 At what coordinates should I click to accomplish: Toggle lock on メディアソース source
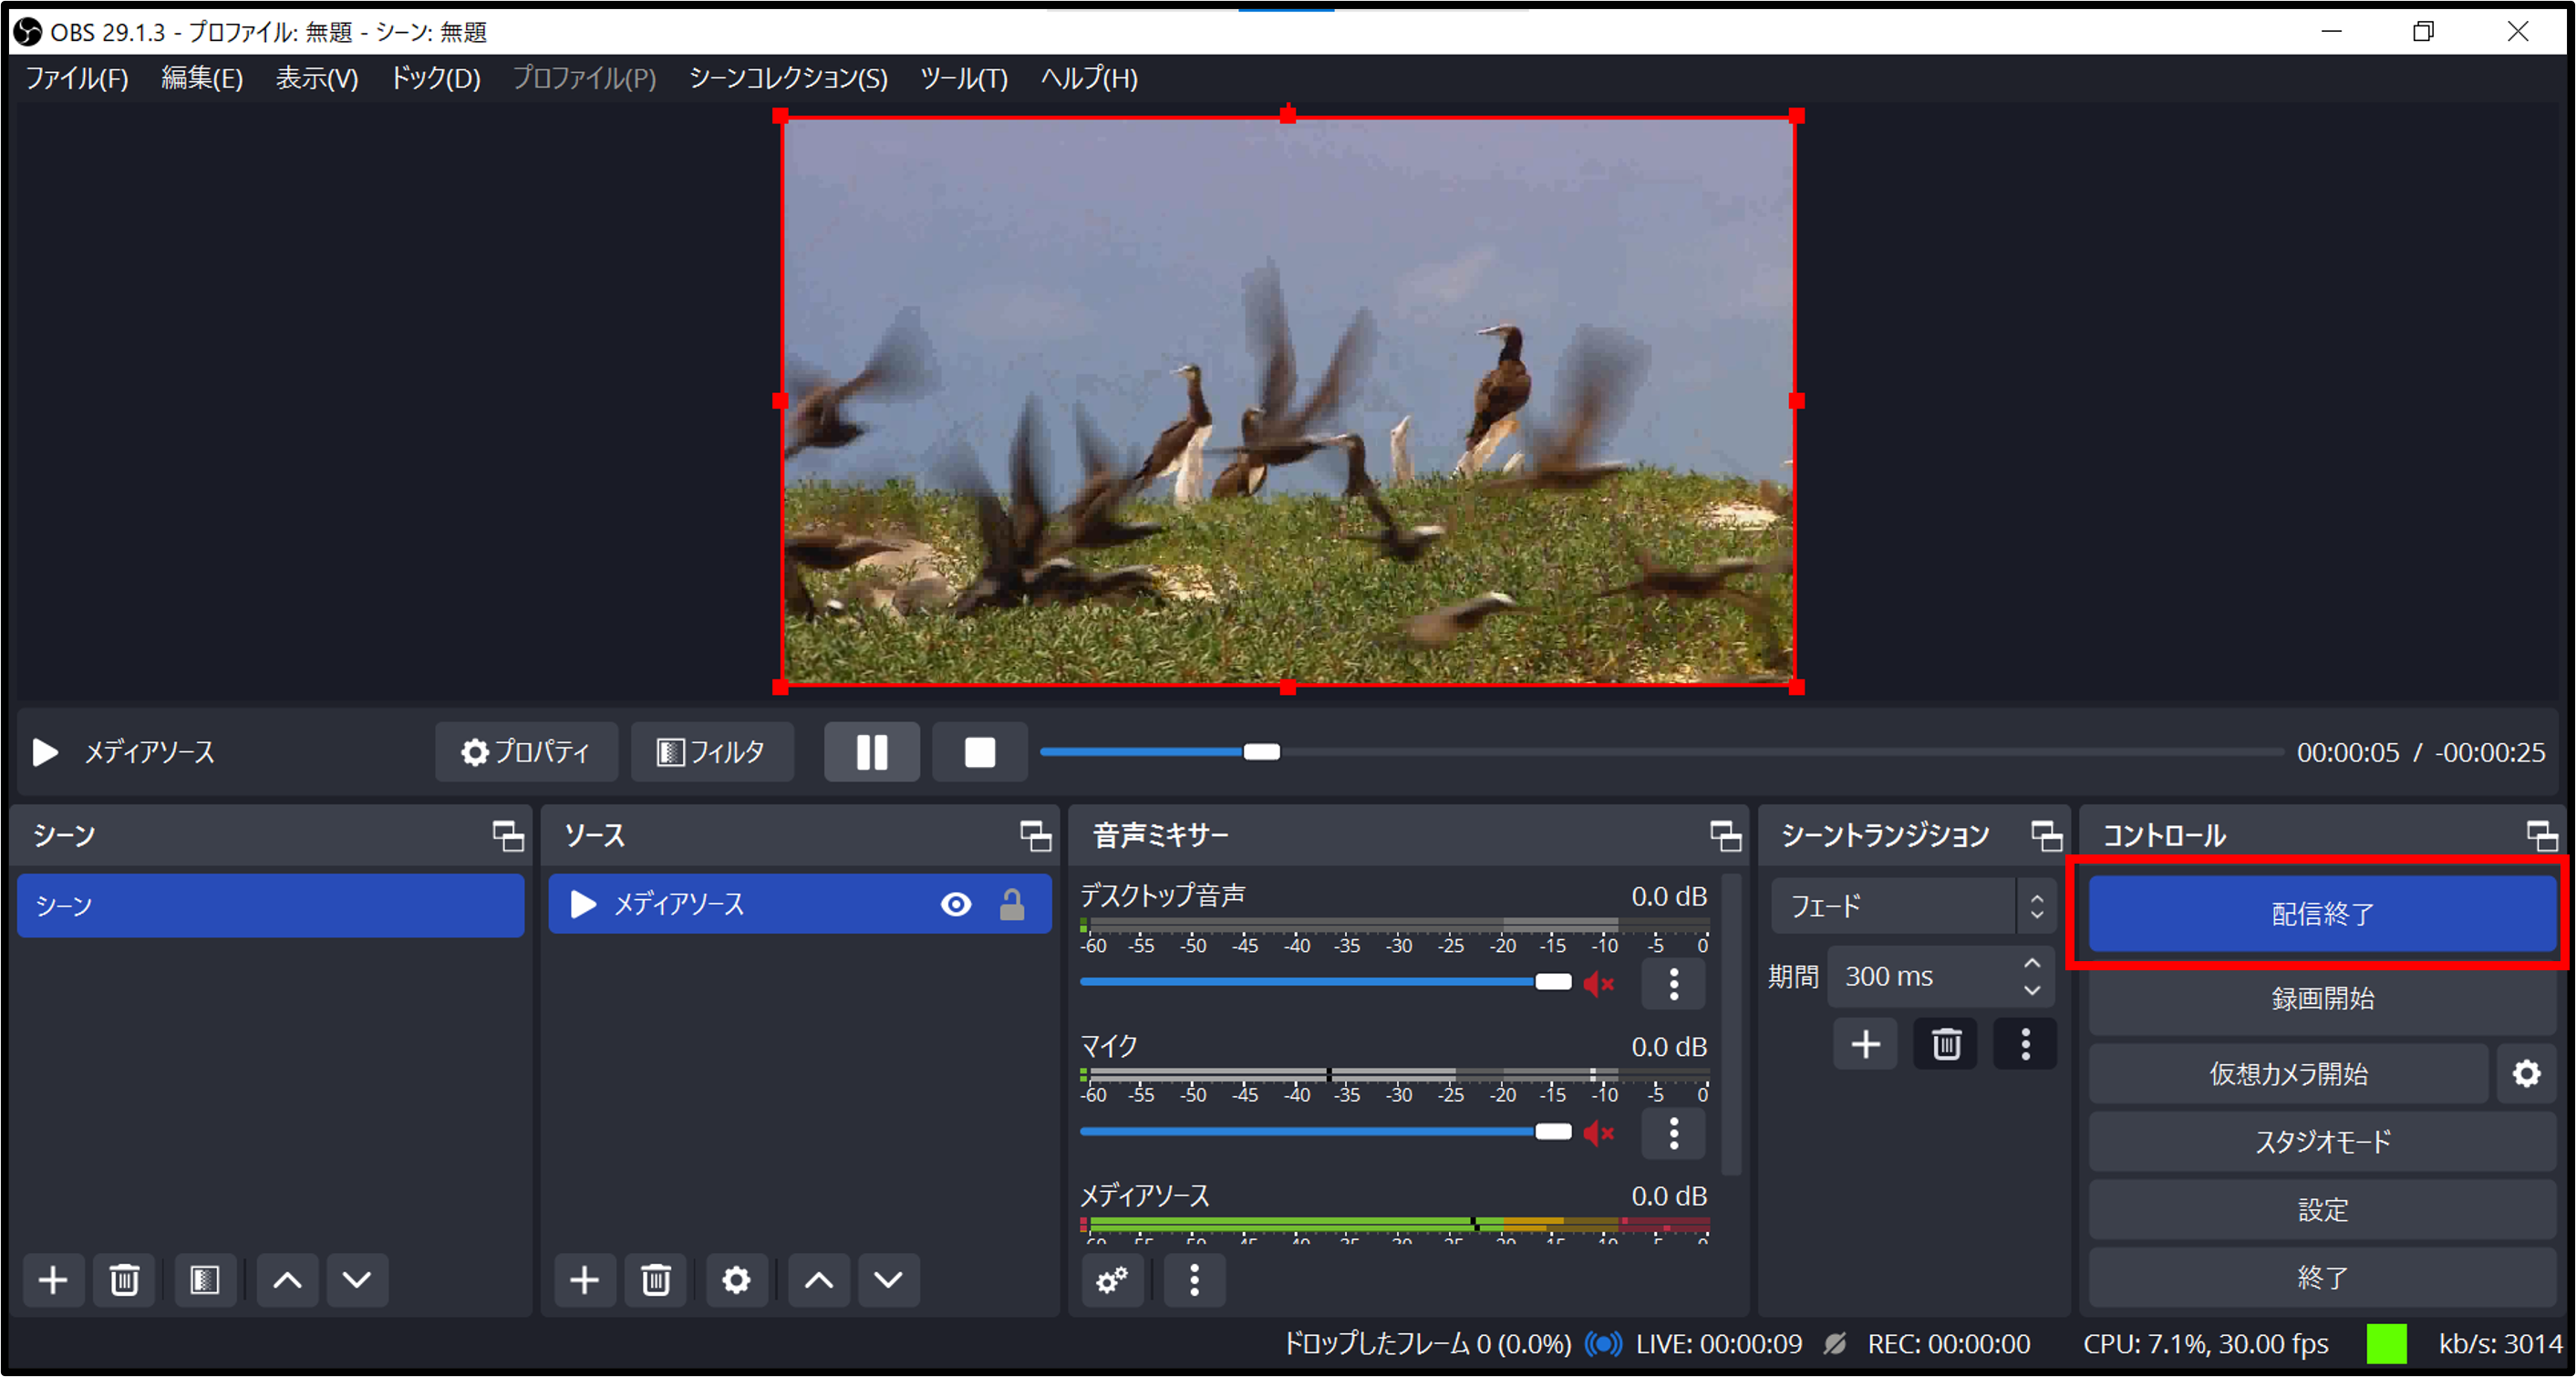[x=1012, y=904]
